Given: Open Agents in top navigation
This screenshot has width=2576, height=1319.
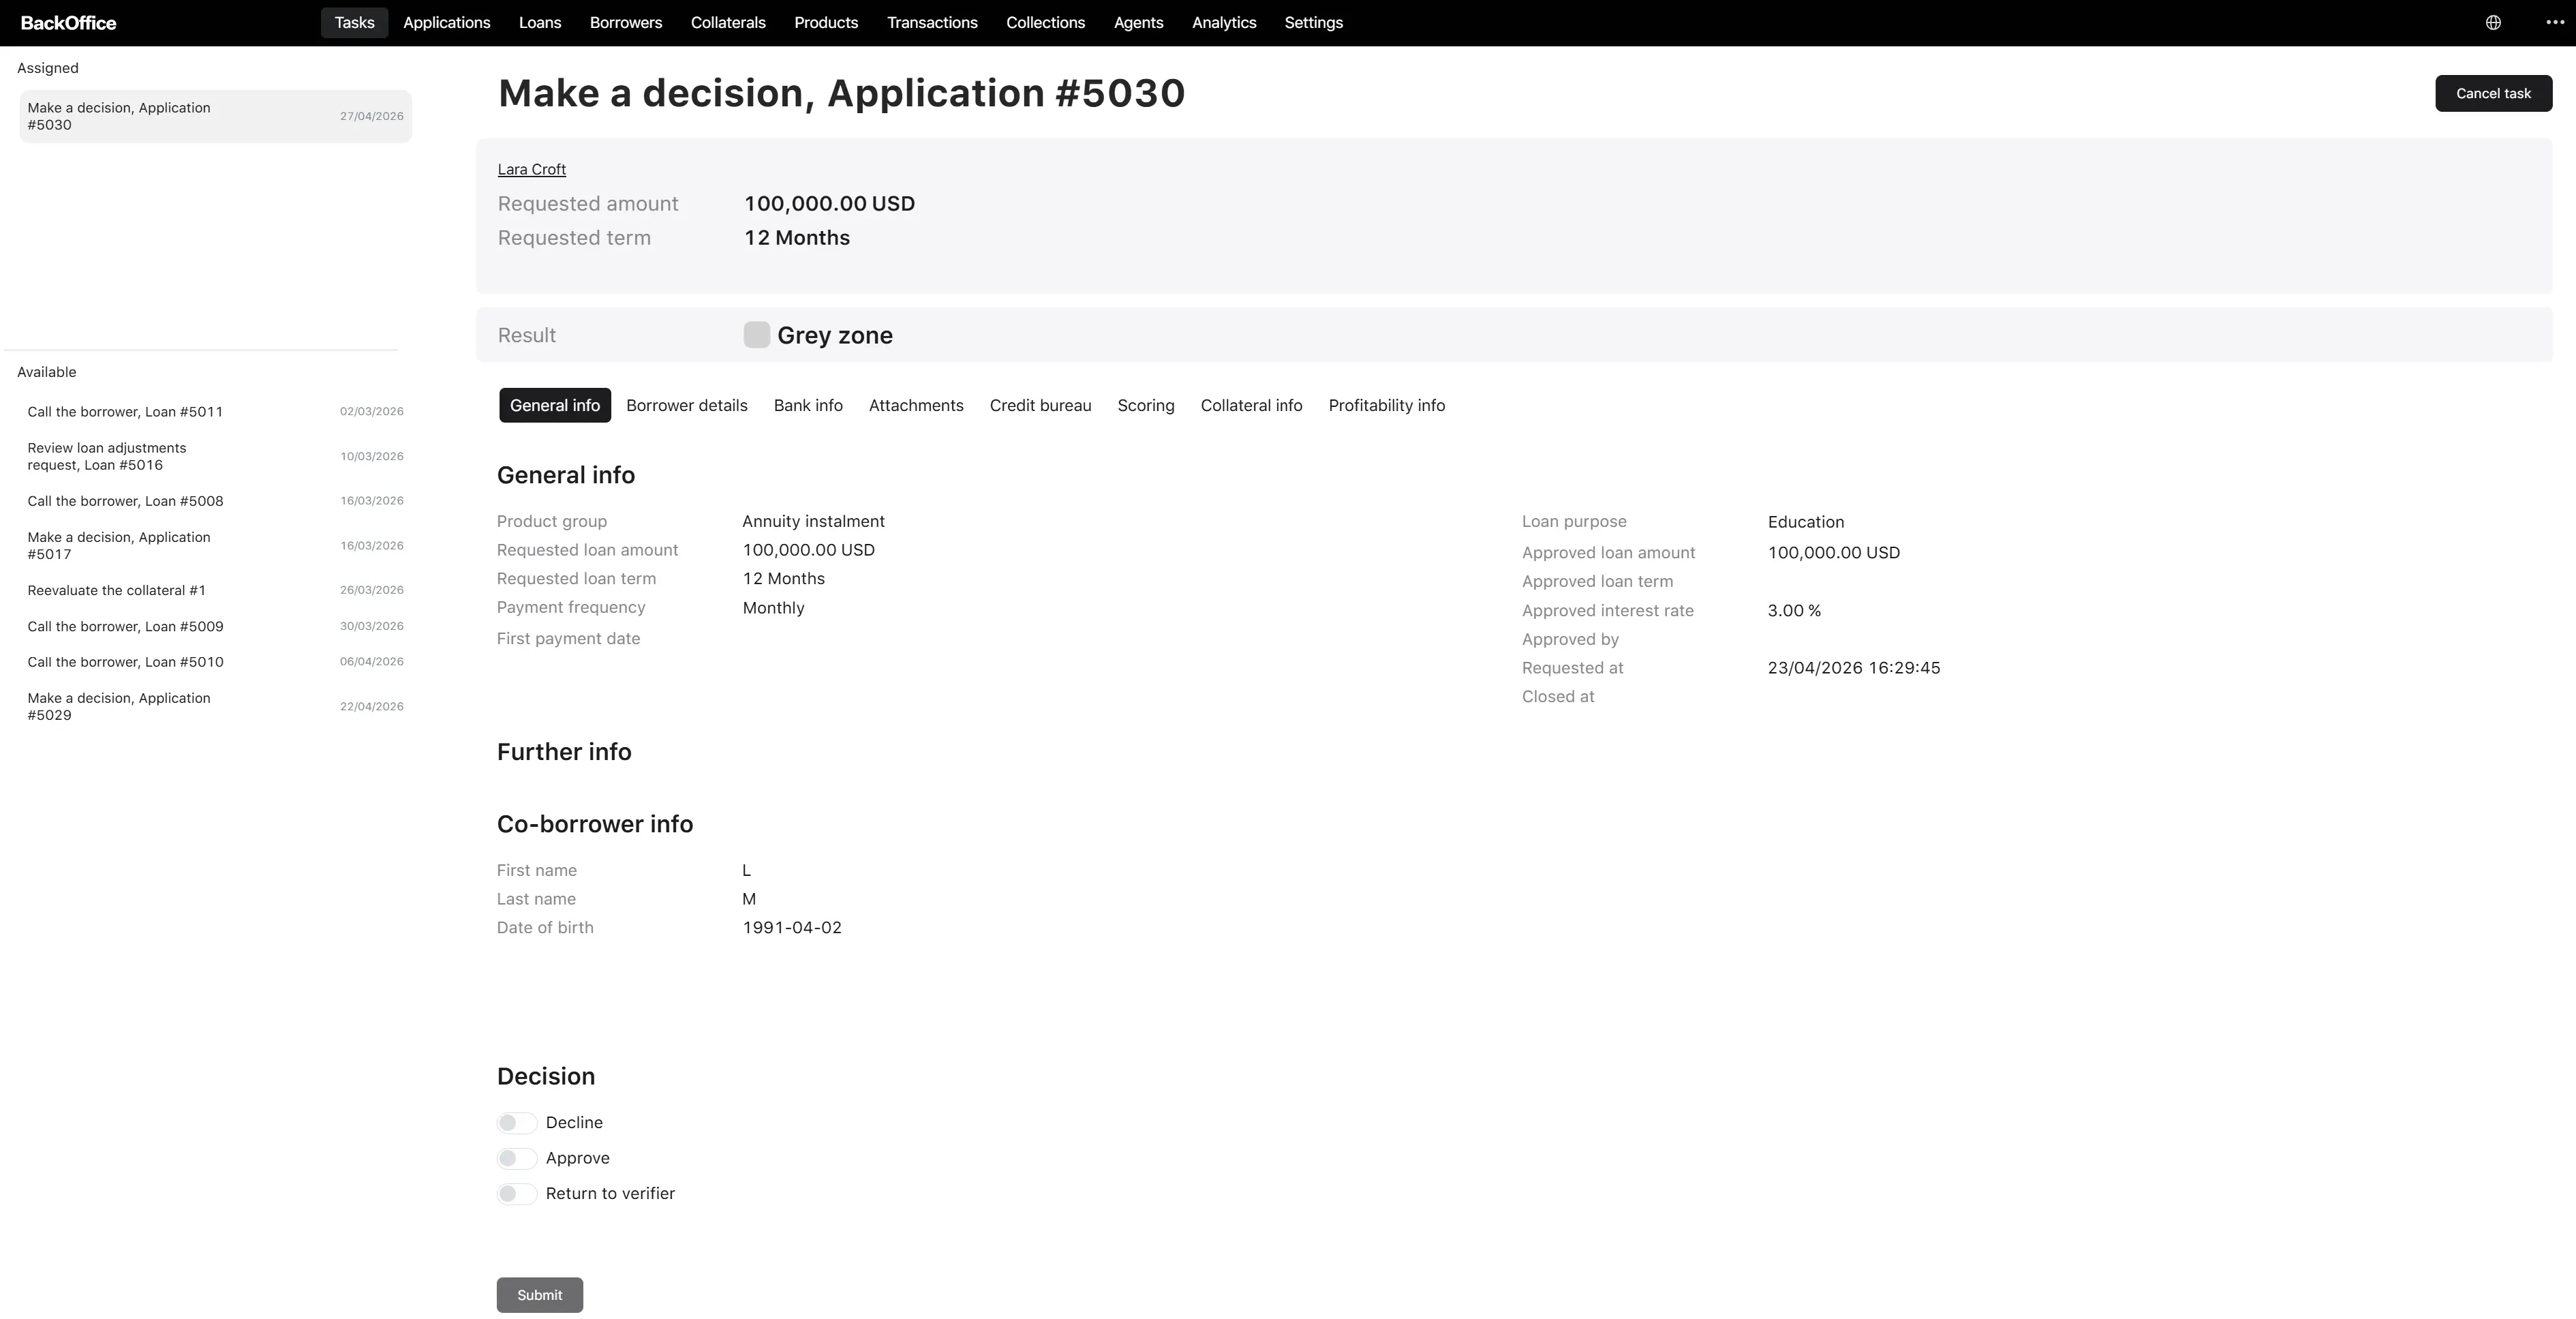Looking at the screenshot, I should pos(1138,23).
